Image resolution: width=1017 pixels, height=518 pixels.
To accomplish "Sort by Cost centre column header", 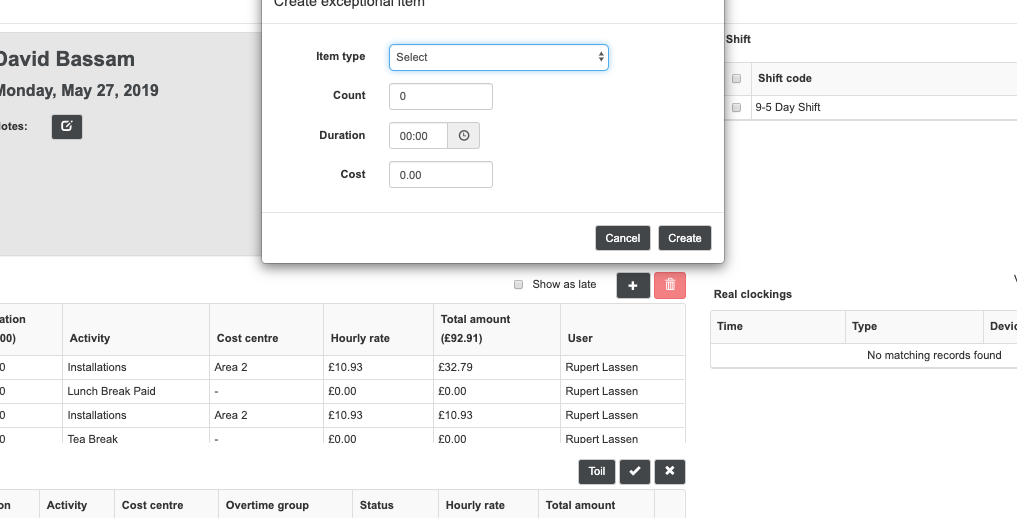I will pos(247,338).
